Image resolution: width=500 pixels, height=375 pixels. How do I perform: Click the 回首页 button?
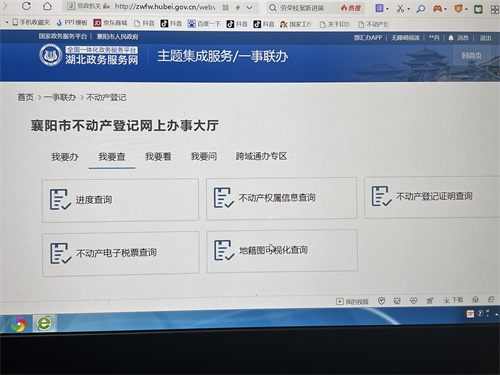(x=472, y=55)
